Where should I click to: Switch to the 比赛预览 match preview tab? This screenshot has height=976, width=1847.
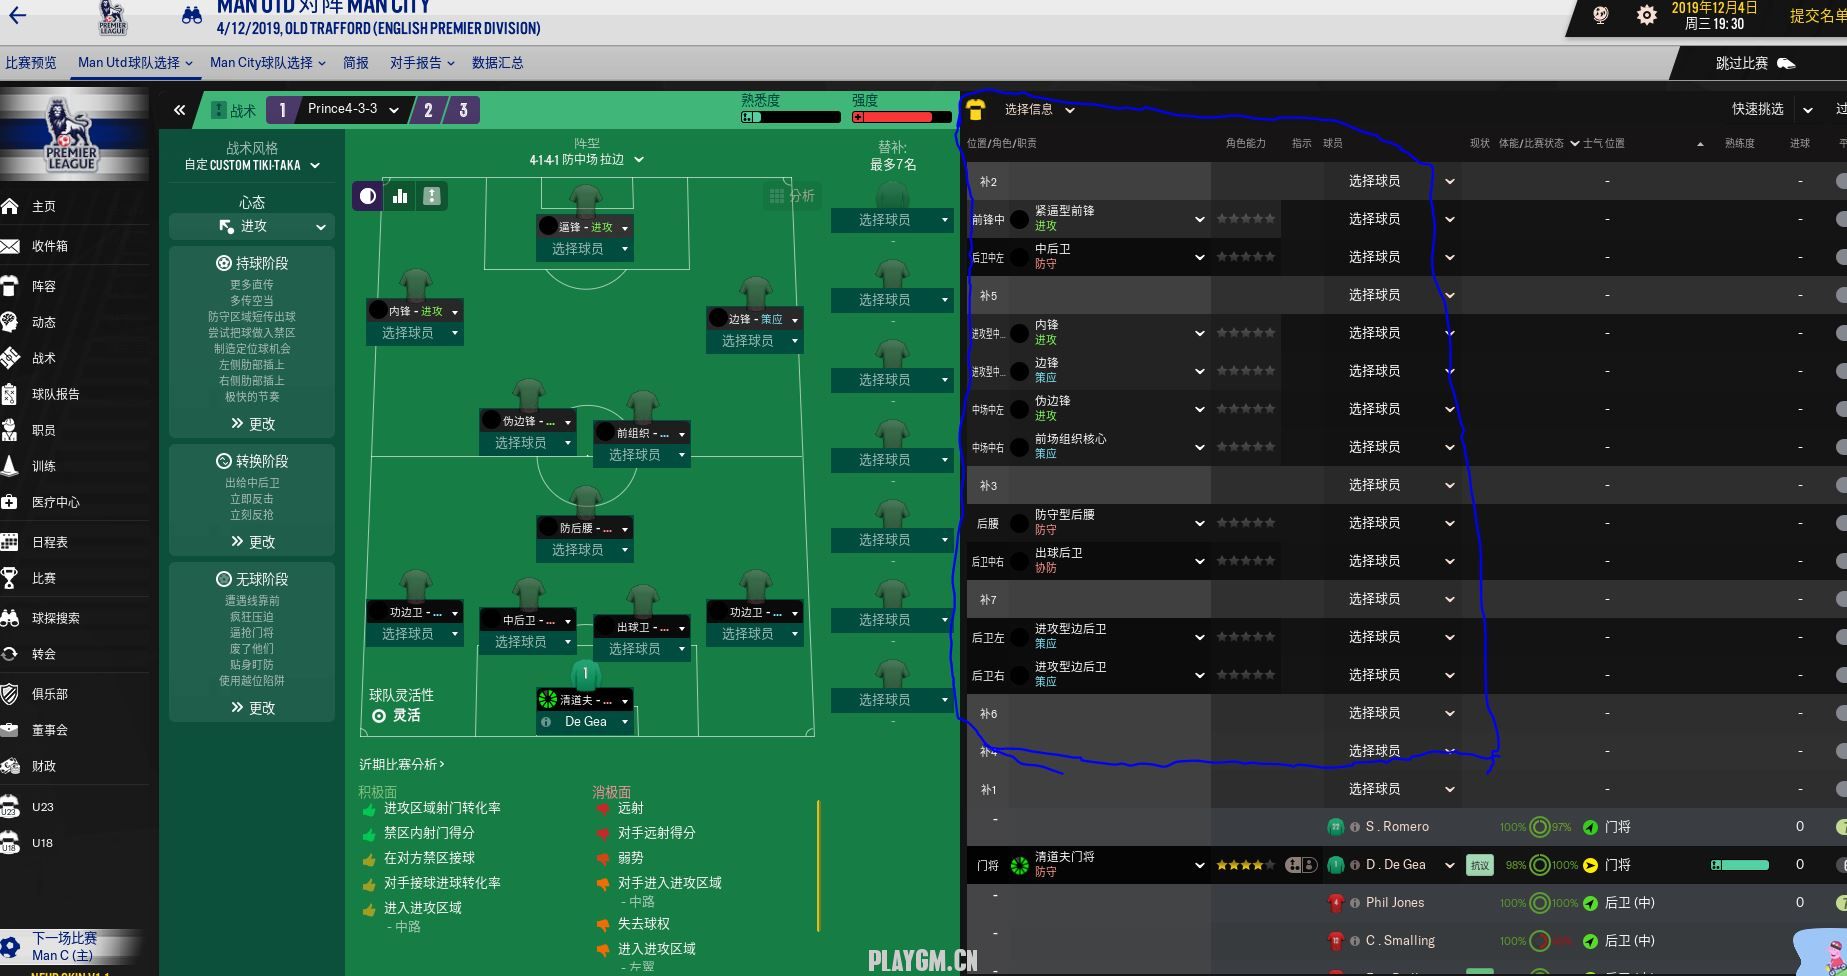(31, 63)
